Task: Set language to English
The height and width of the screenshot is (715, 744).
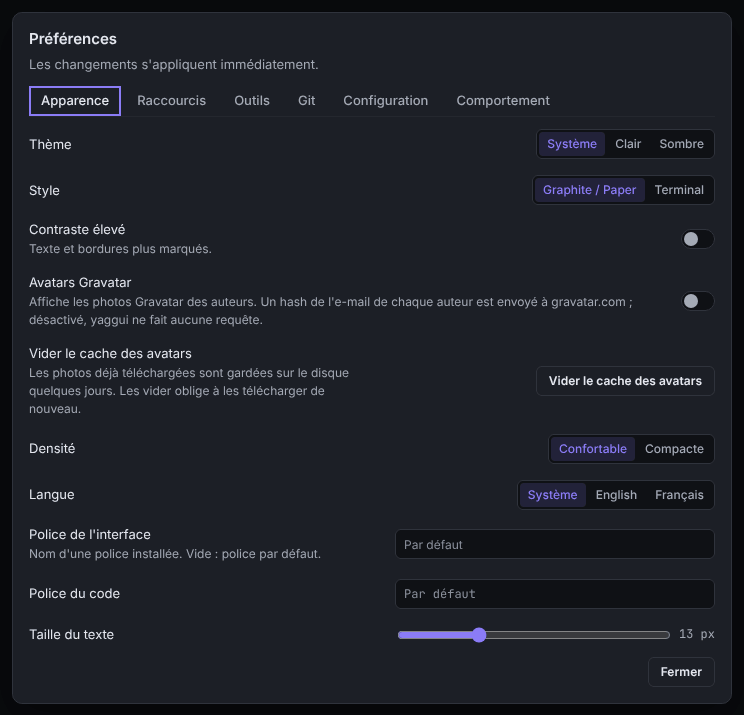Action: pyautogui.click(x=616, y=495)
